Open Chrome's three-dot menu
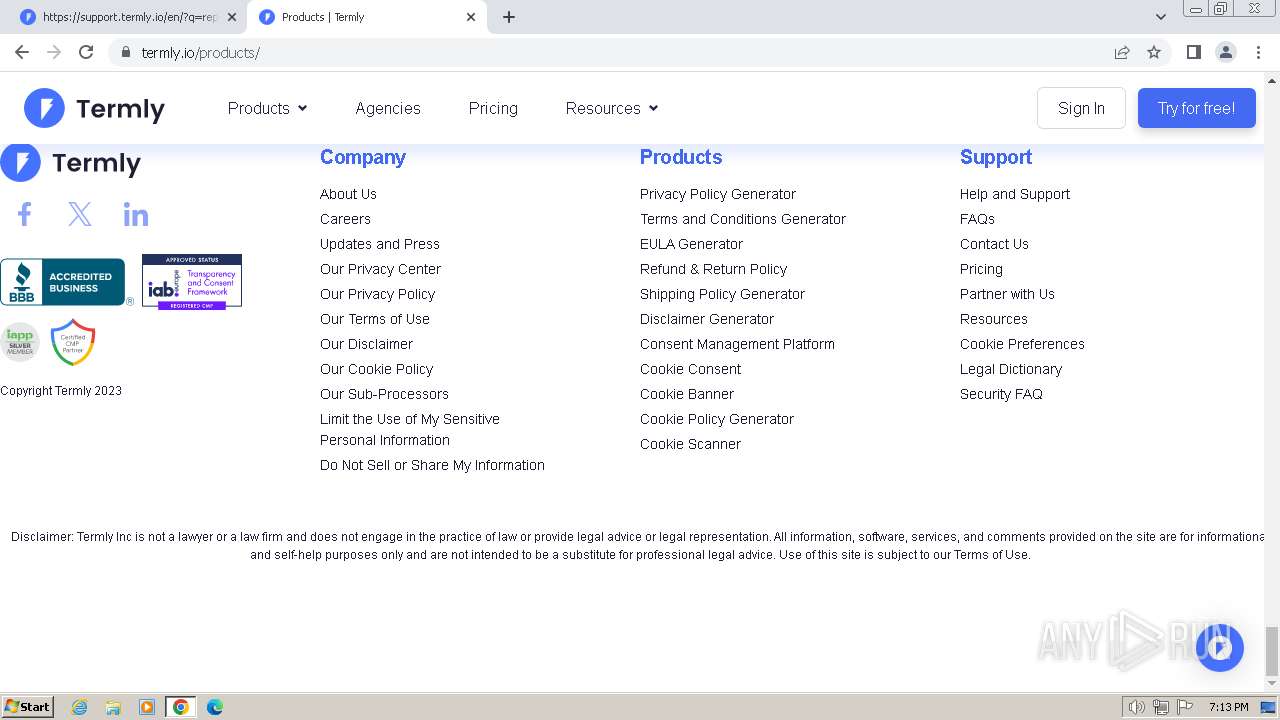Screen dimensions: 1280x720 (1259, 52)
